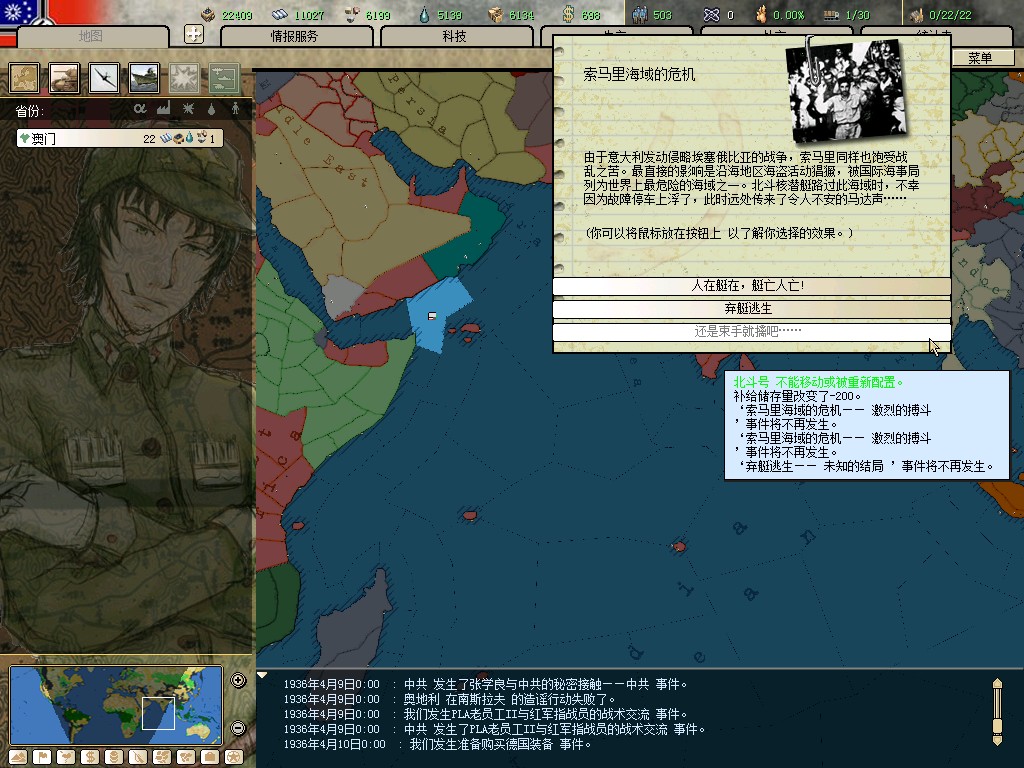Image resolution: width=1024 pixels, height=768 pixels.
Task: Select economic map mode dollar icon
Action: click(x=90, y=758)
